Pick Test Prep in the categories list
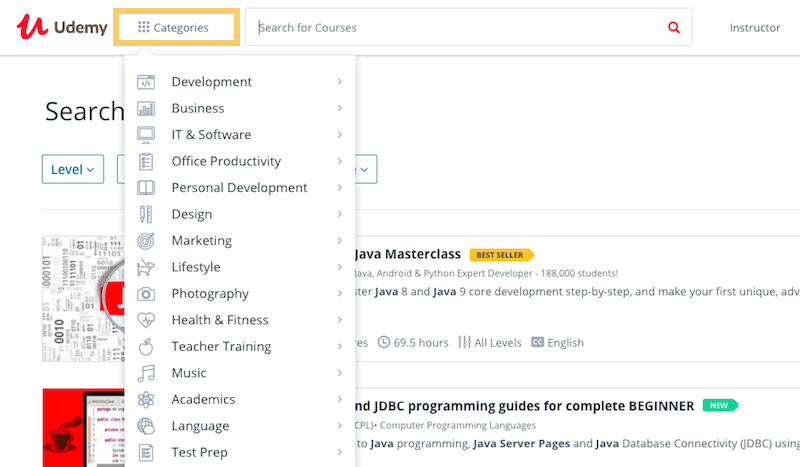Screen dimensions: 800x467 click(240, 452)
